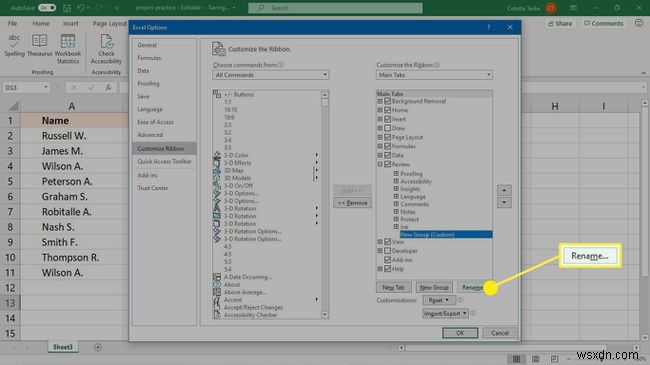Click the commands list scrollbar down arrow
Viewport: 650px width, 365px height.
coord(325,315)
